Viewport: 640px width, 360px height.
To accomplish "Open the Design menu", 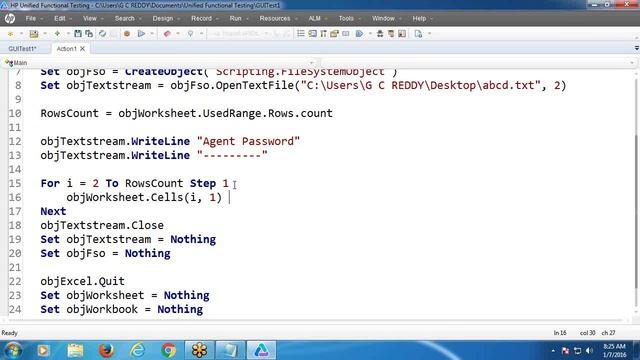I will click(163, 18).
